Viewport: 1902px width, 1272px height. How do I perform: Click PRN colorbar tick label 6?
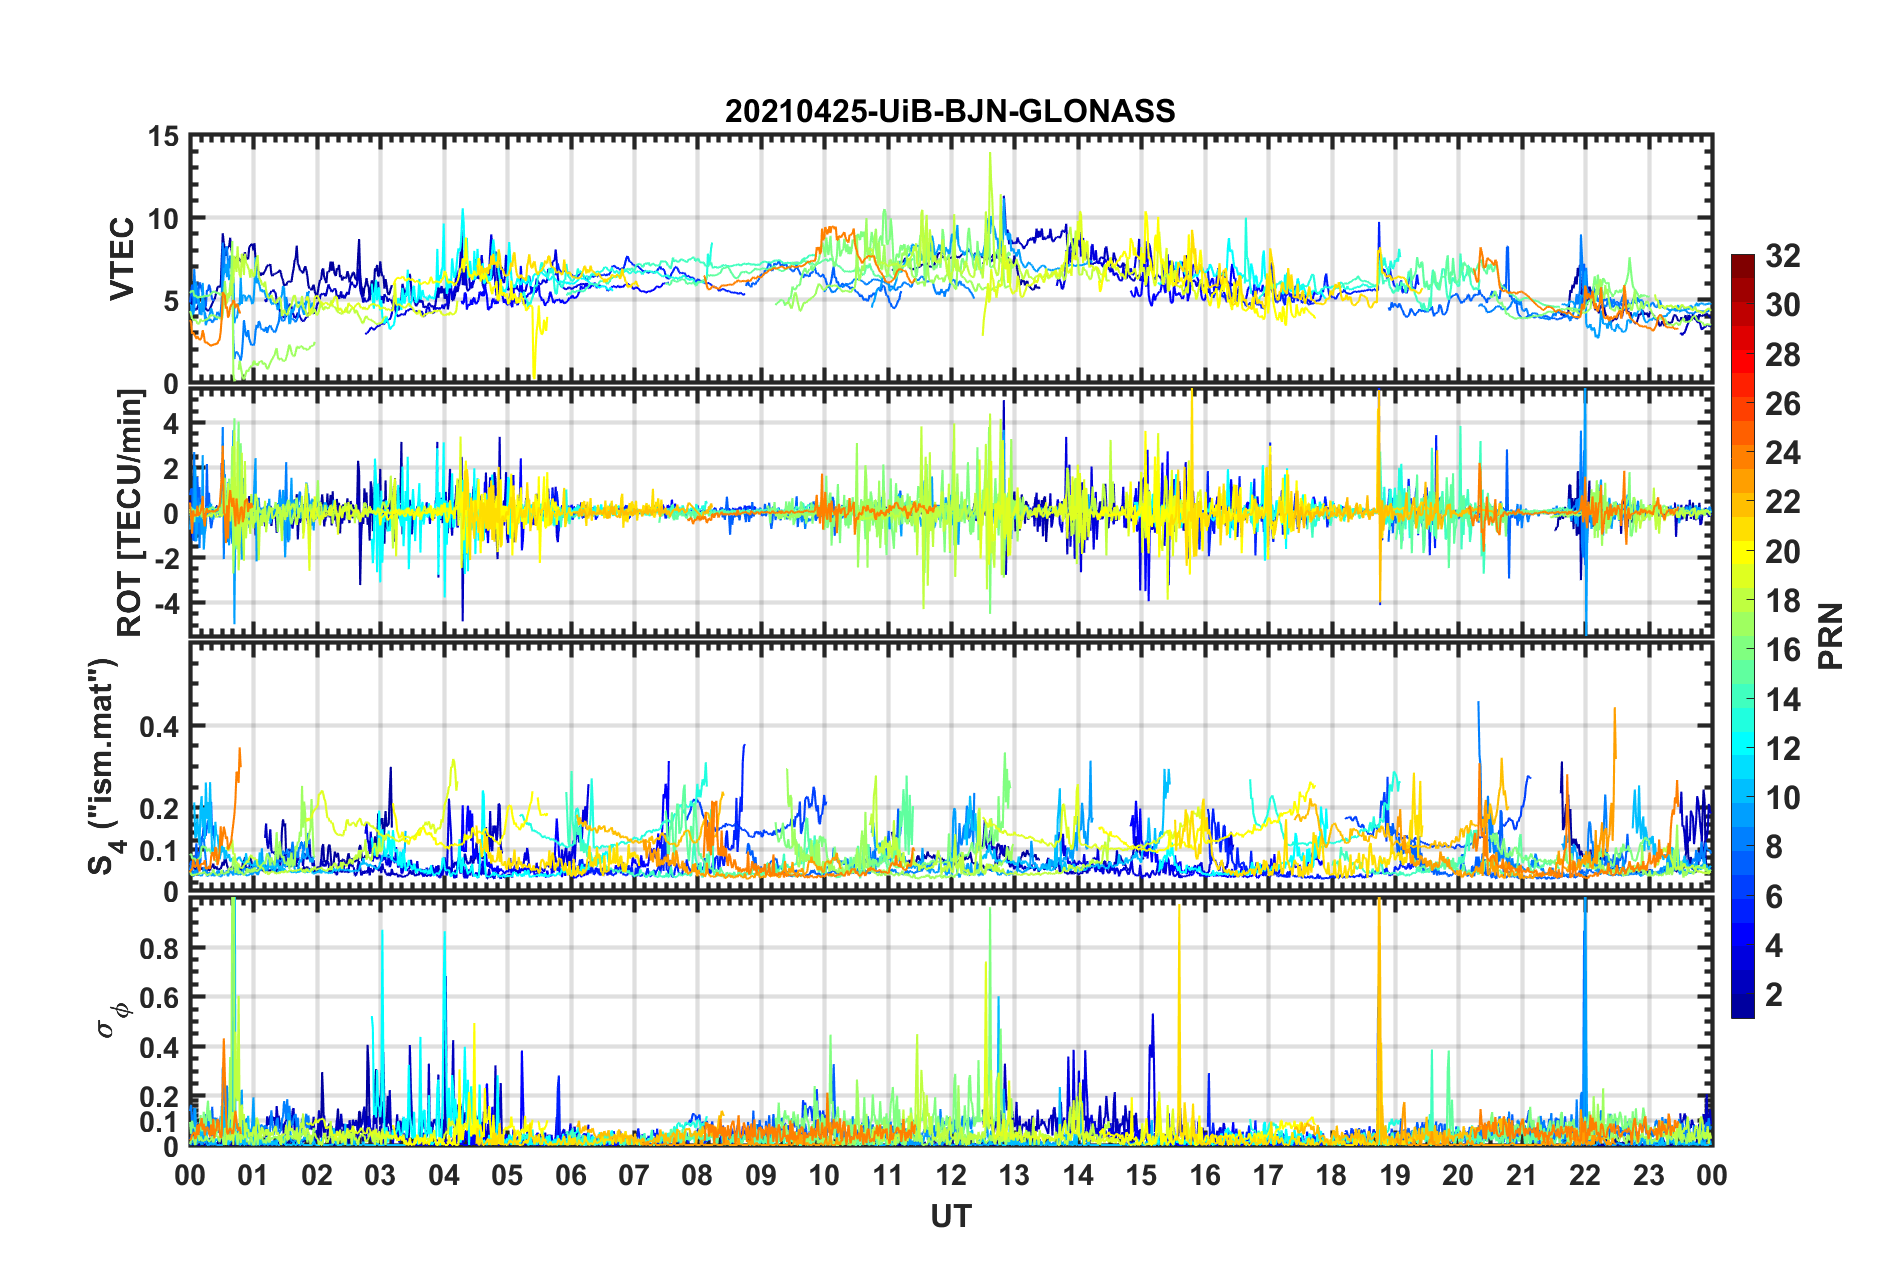(x=1774, y=897)
